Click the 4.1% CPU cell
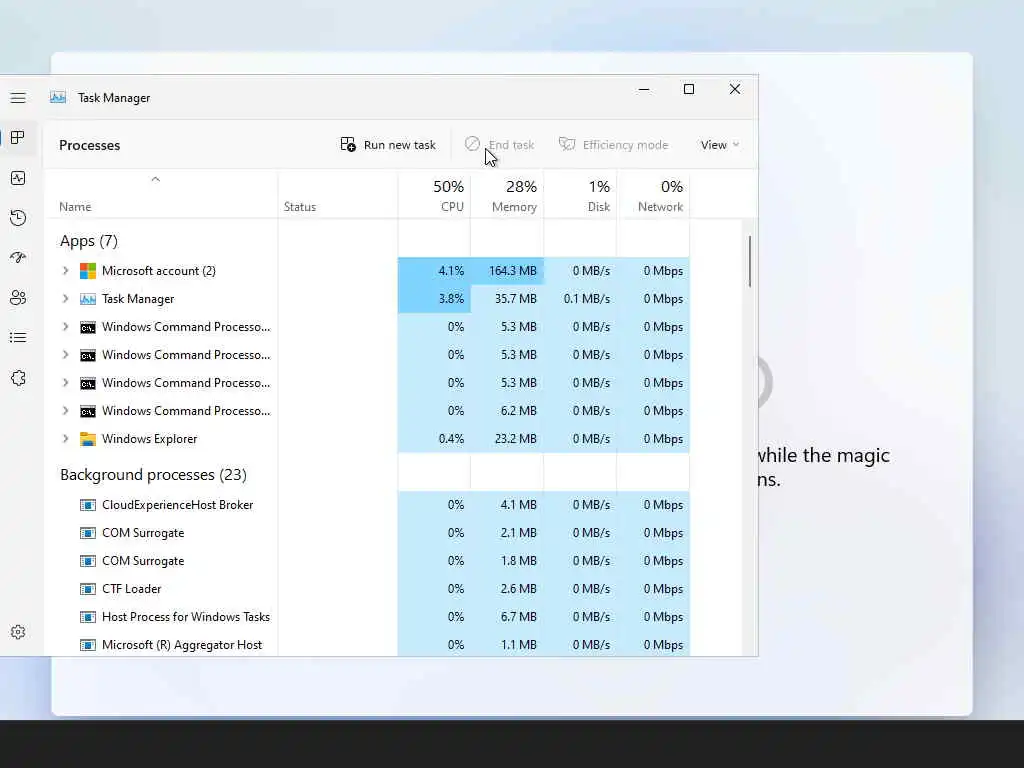 tap(434, 270)
